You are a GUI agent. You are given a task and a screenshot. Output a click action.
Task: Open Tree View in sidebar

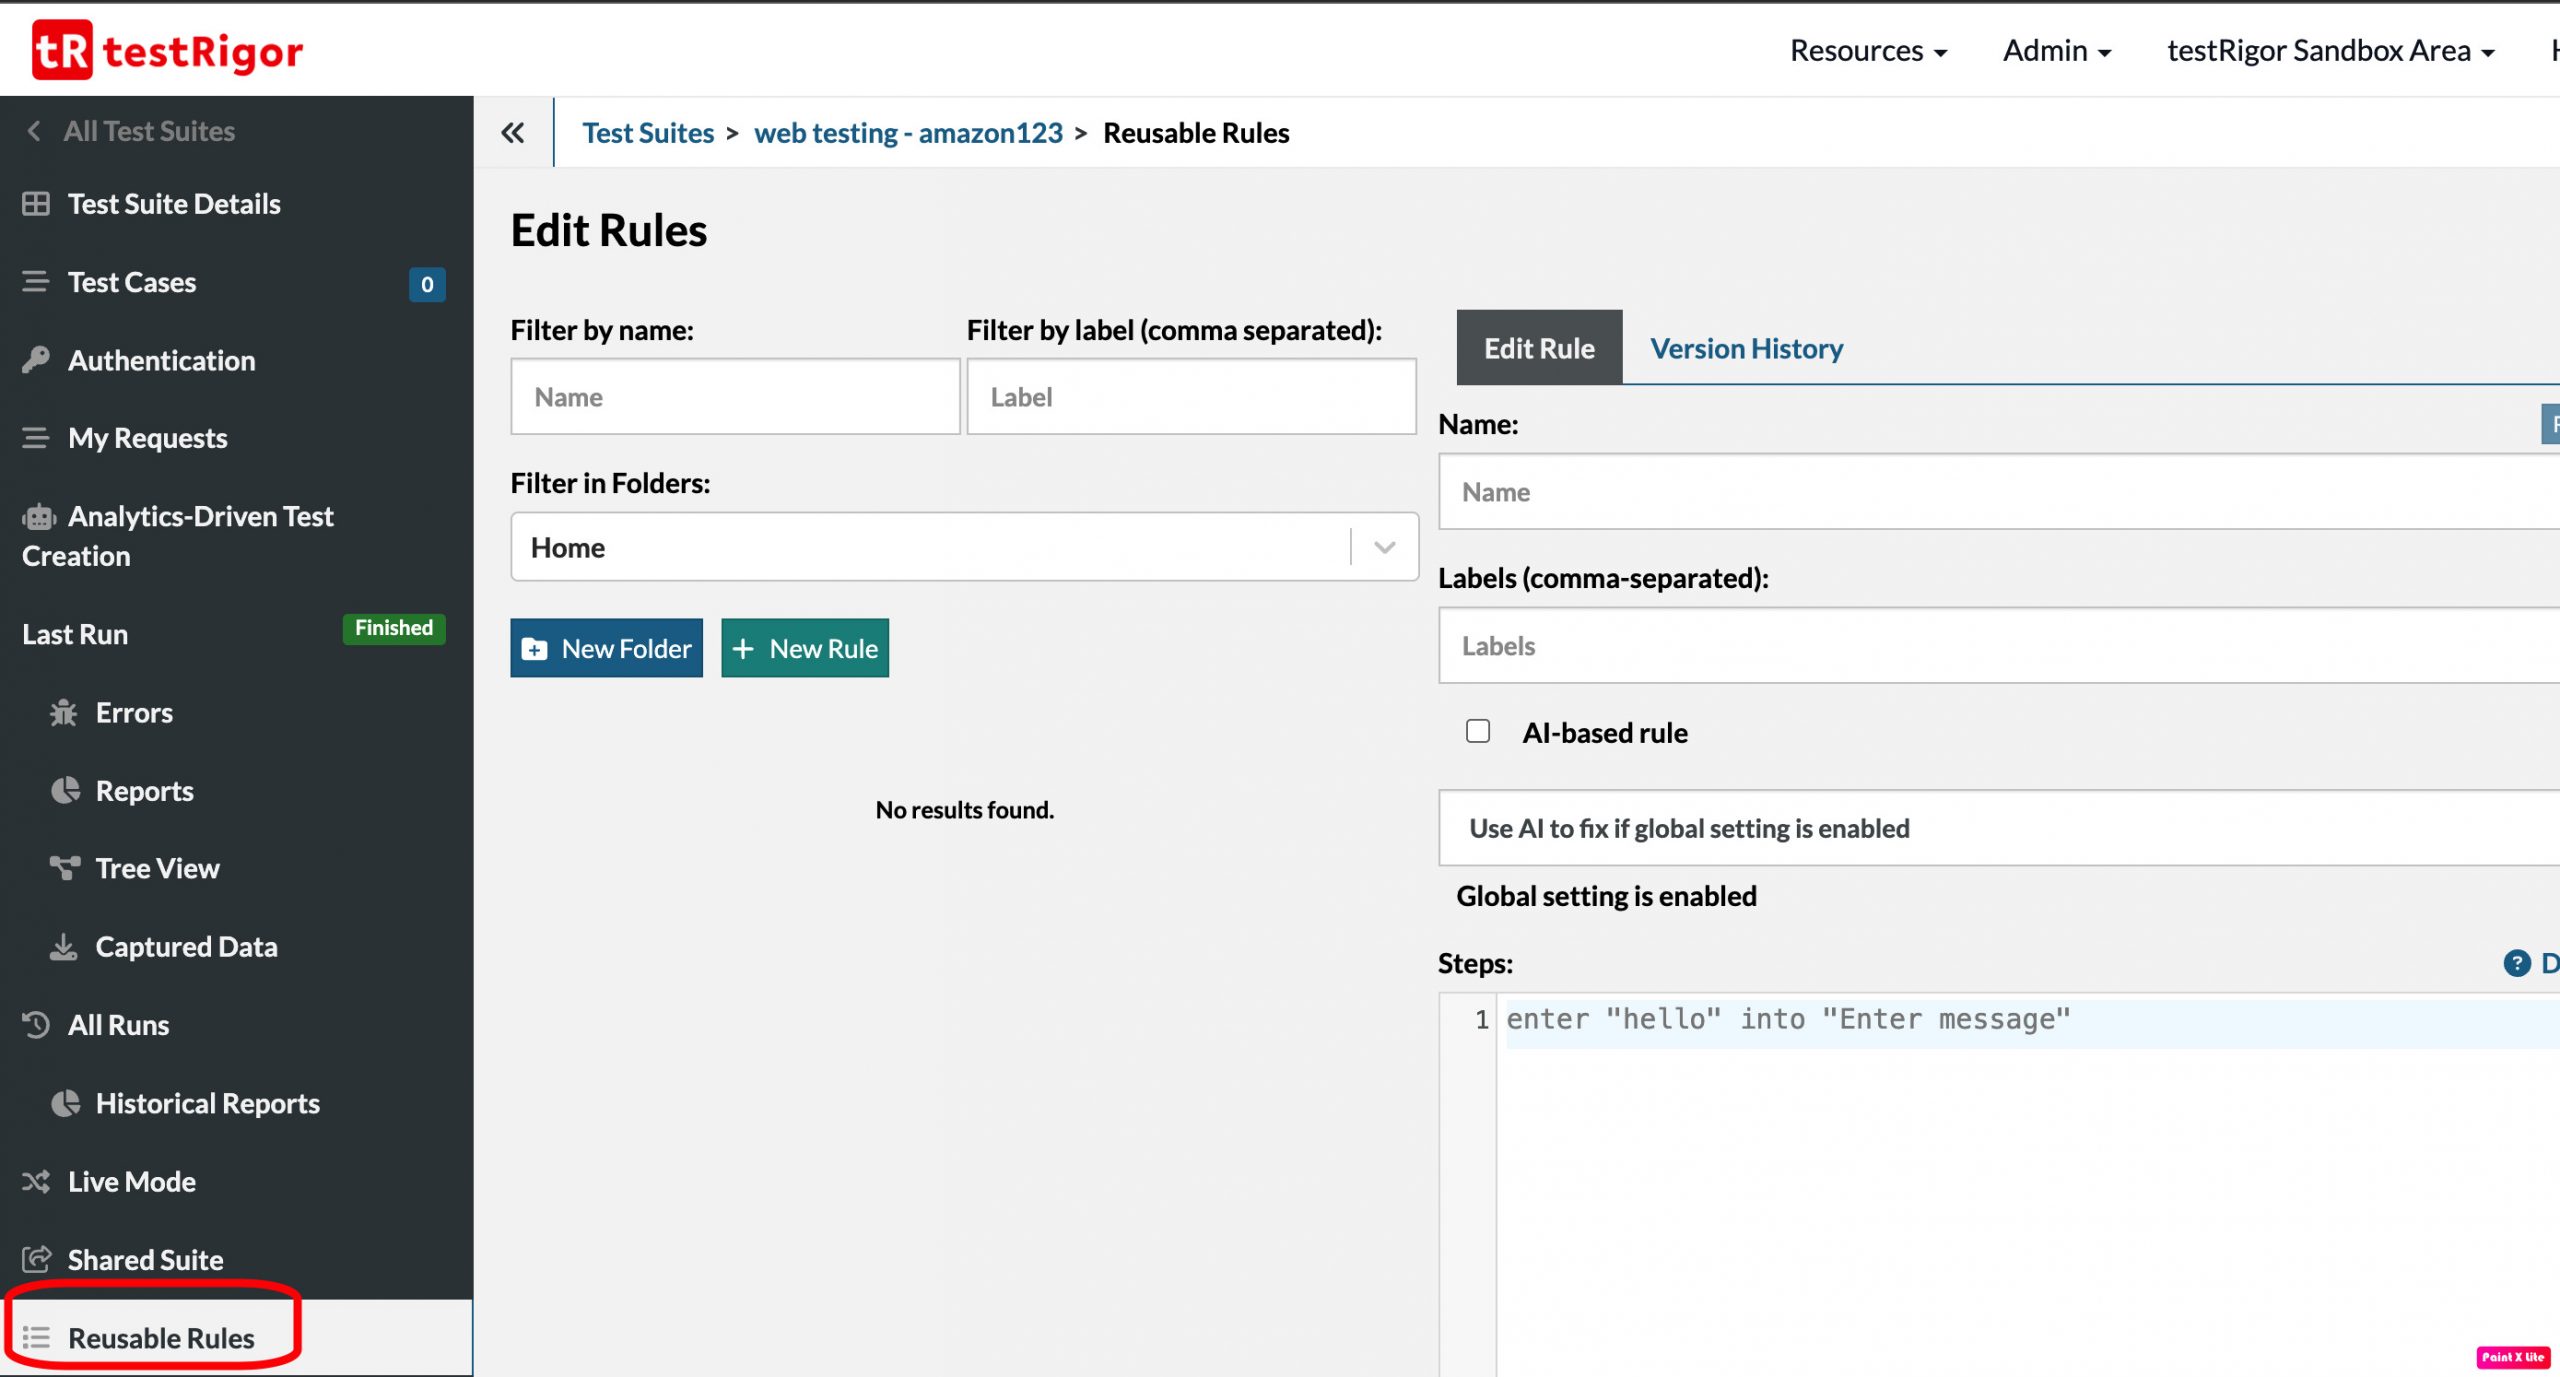156,868
